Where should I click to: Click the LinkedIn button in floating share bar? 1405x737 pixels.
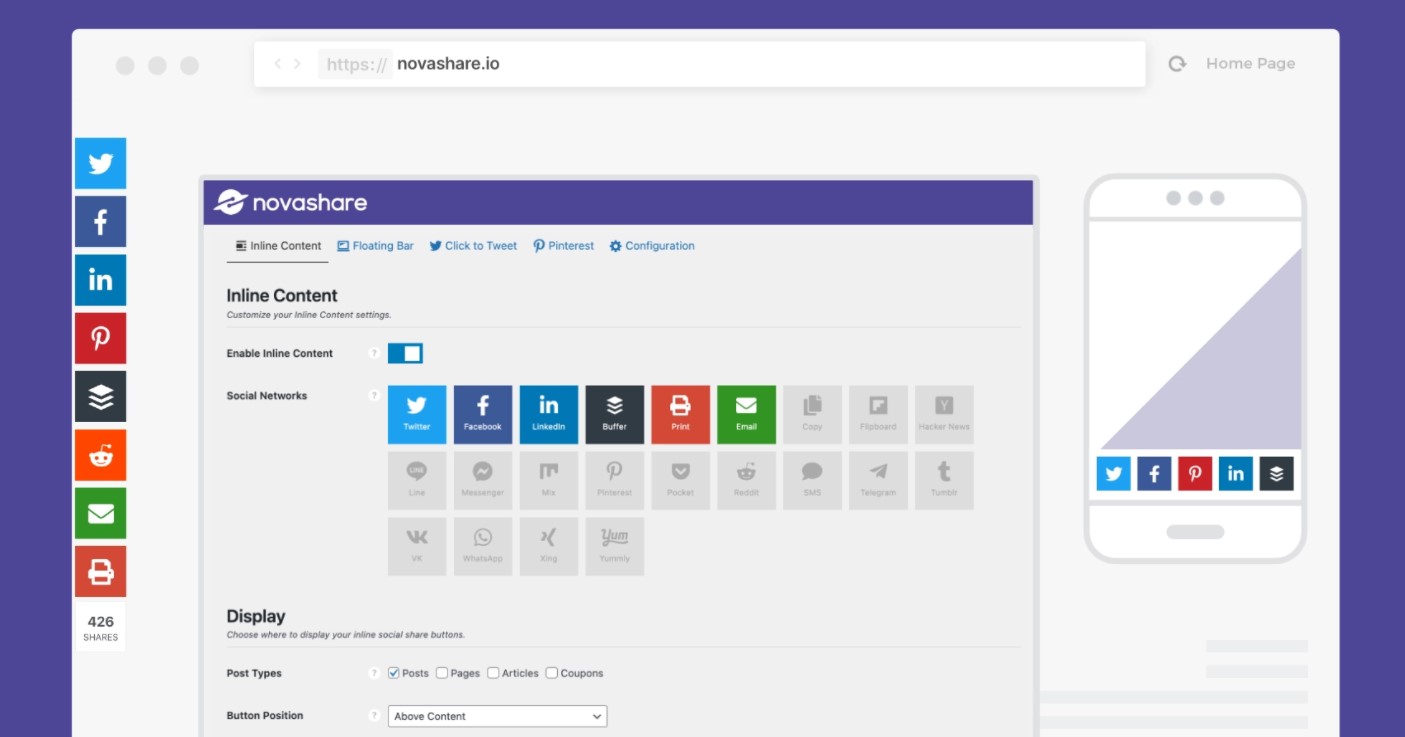(100, 280)
